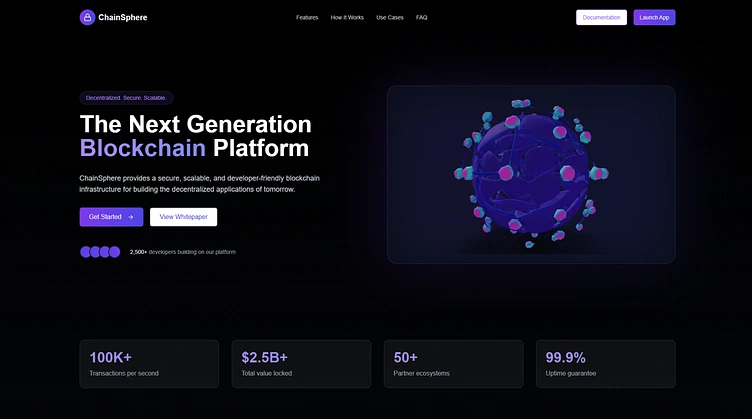Viewport: 752px width, 419px height.
Task: Select the $2.5B+ total value locked card
Action: click(301, 364)
